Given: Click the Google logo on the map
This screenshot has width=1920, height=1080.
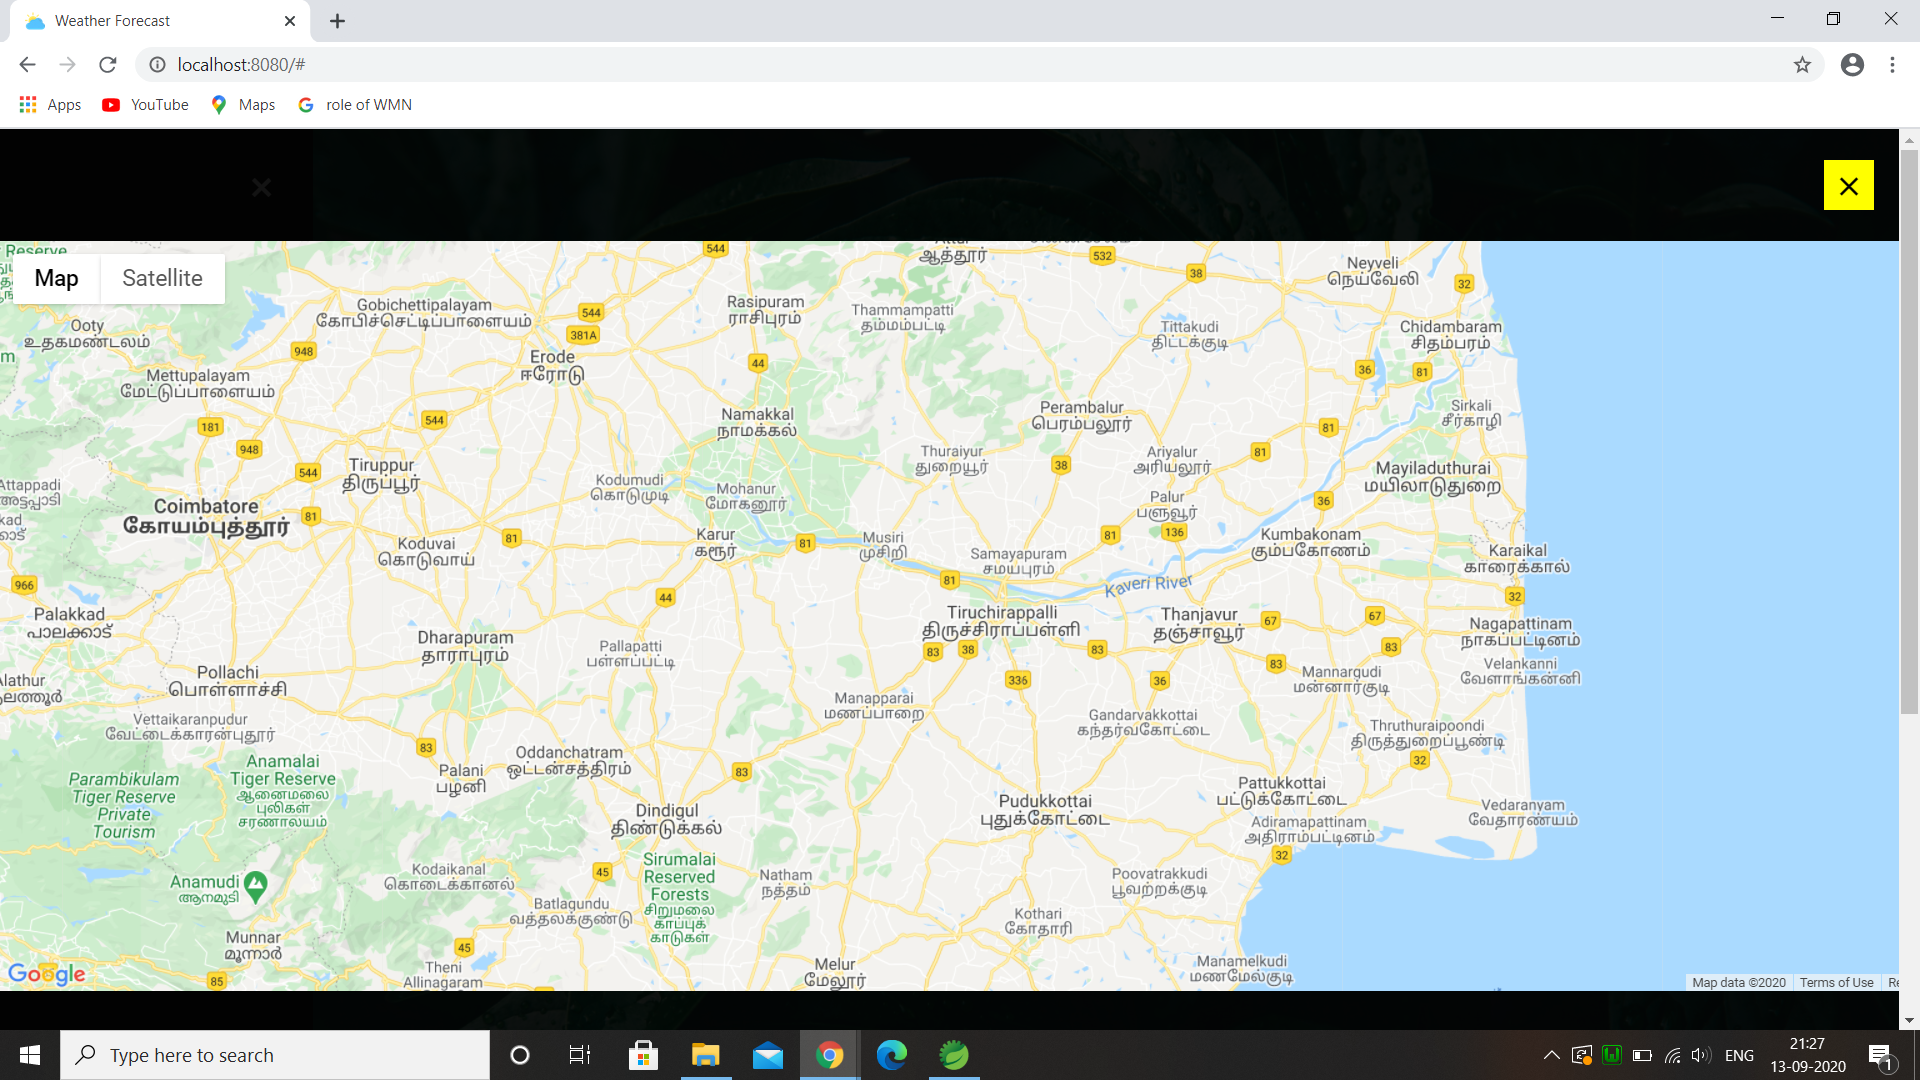Looking at the screenshot, I should pyautogui.click(x=47, y=972).
